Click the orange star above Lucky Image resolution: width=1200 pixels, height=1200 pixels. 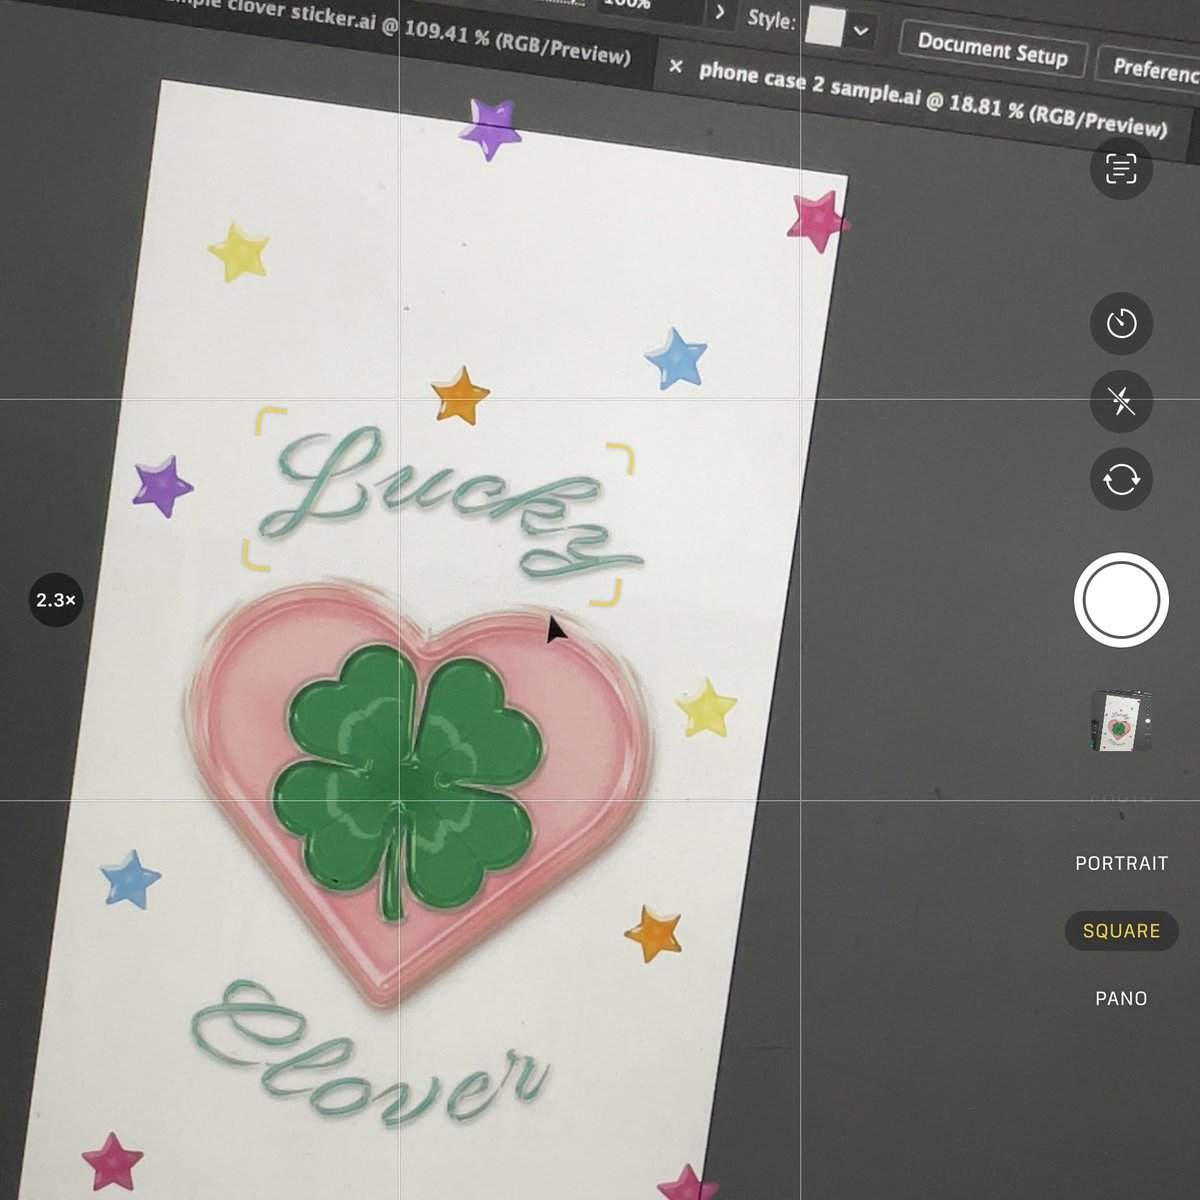[461, 395]
